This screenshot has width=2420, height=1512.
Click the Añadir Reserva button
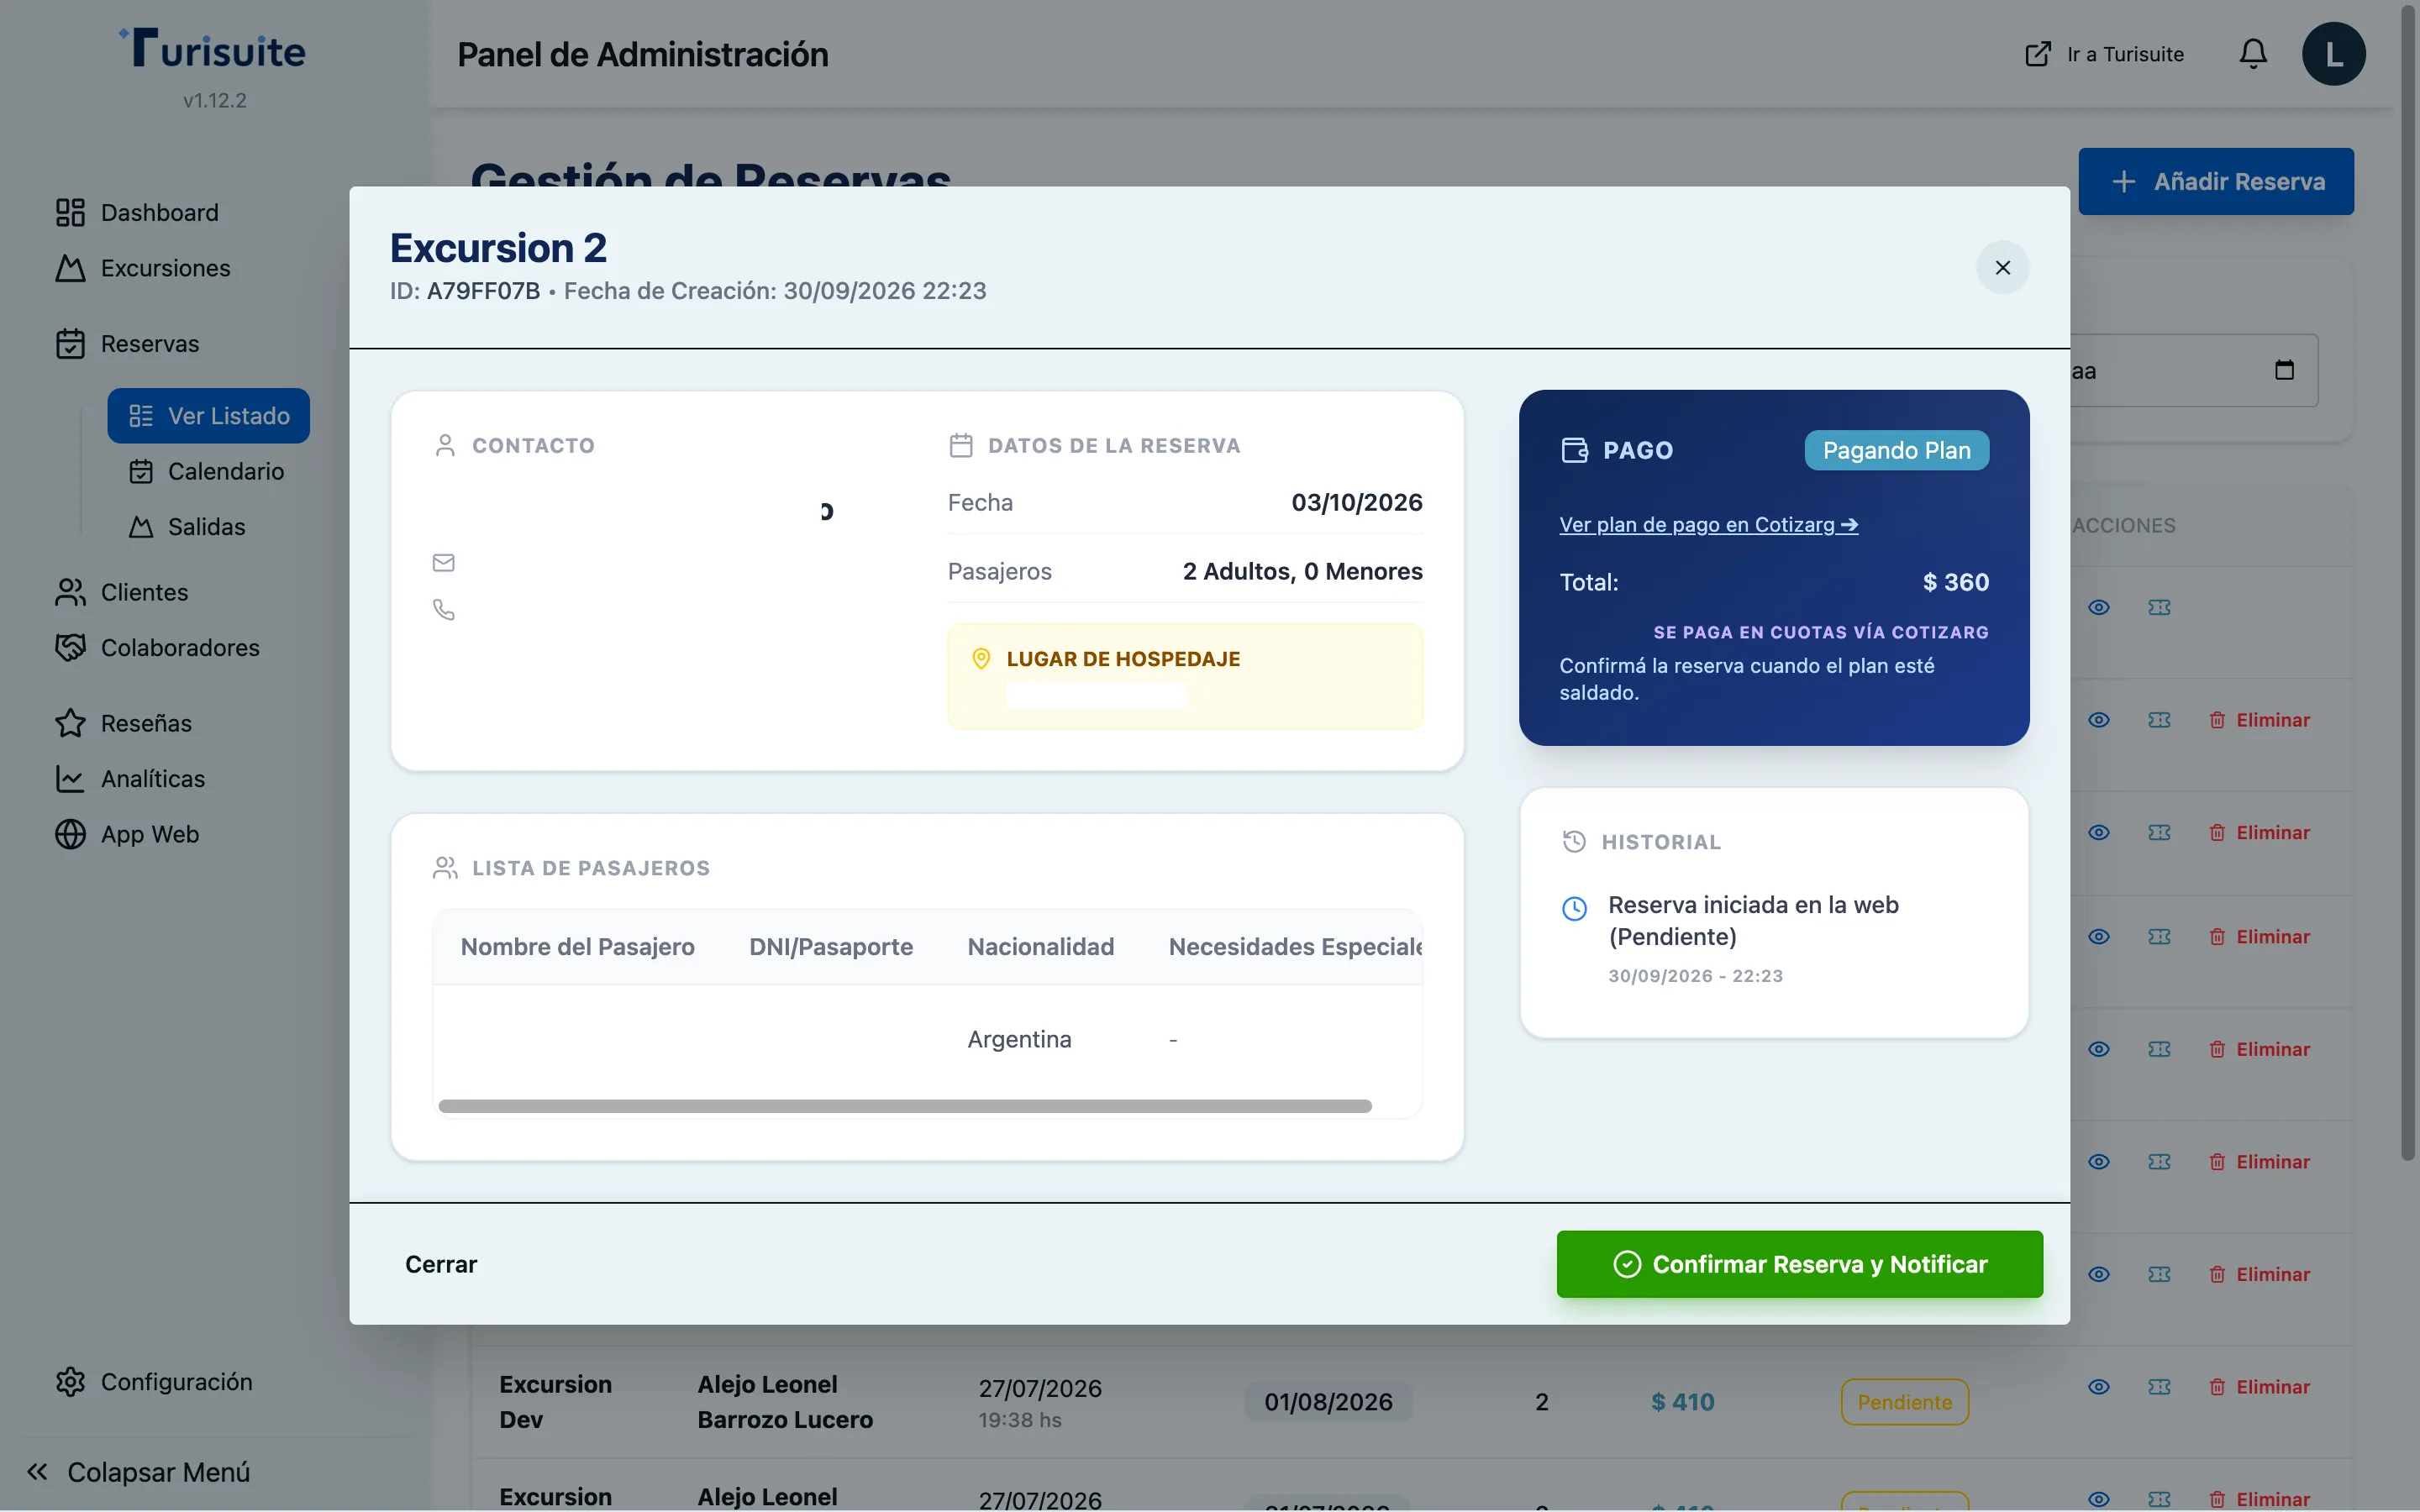[2216, 181]
